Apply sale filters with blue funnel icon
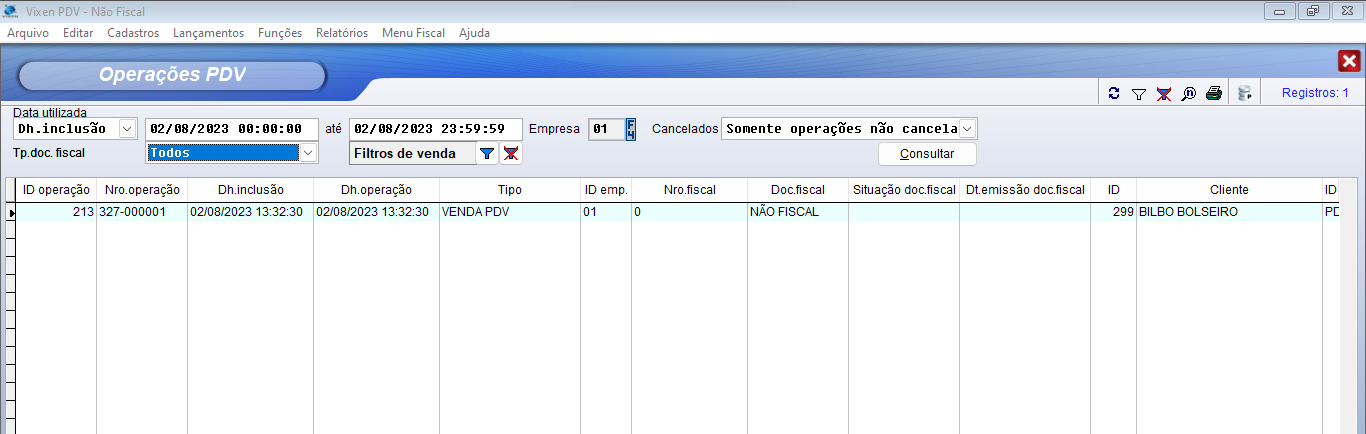 [487, 153]
